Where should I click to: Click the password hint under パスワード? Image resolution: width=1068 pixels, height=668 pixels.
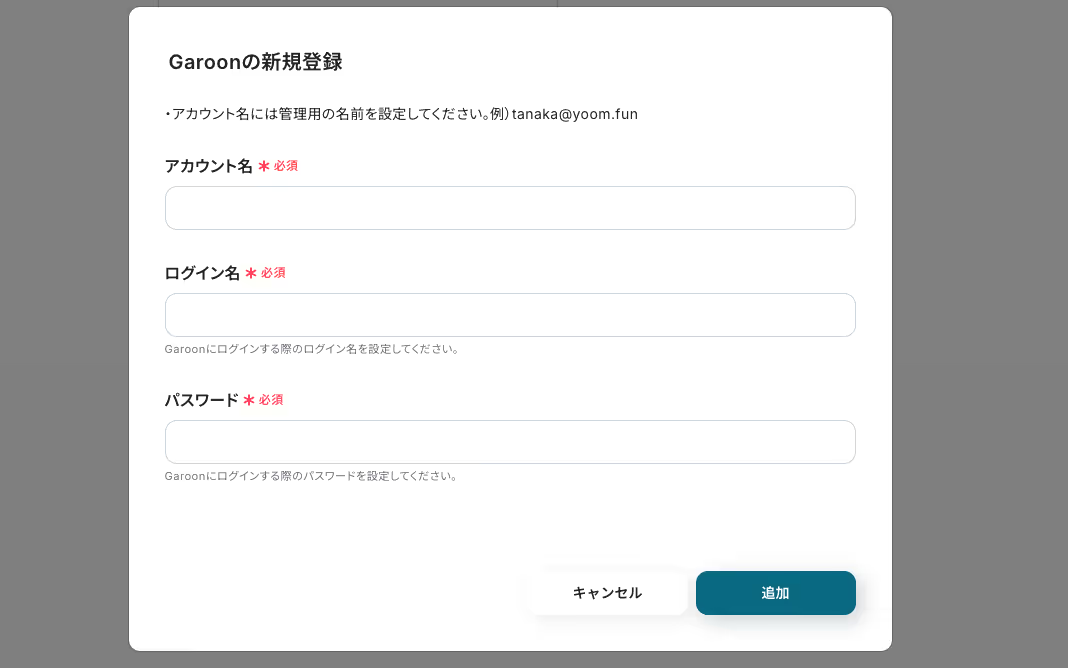pyautogui.click(x=311, y=476)
